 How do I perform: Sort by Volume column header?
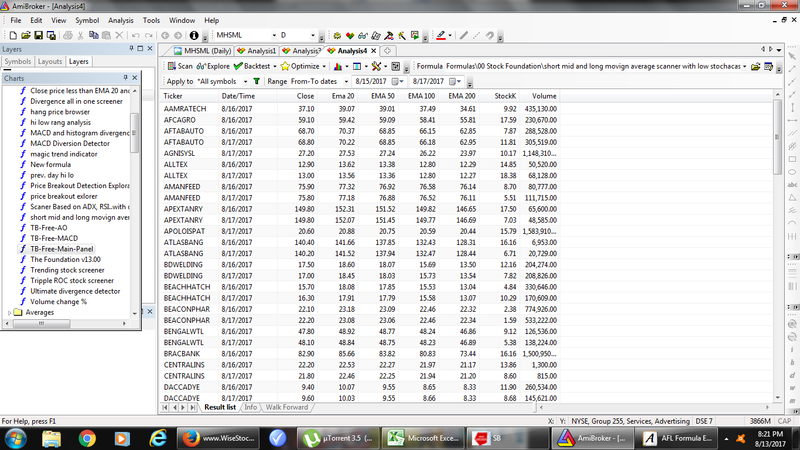[539, 96]
